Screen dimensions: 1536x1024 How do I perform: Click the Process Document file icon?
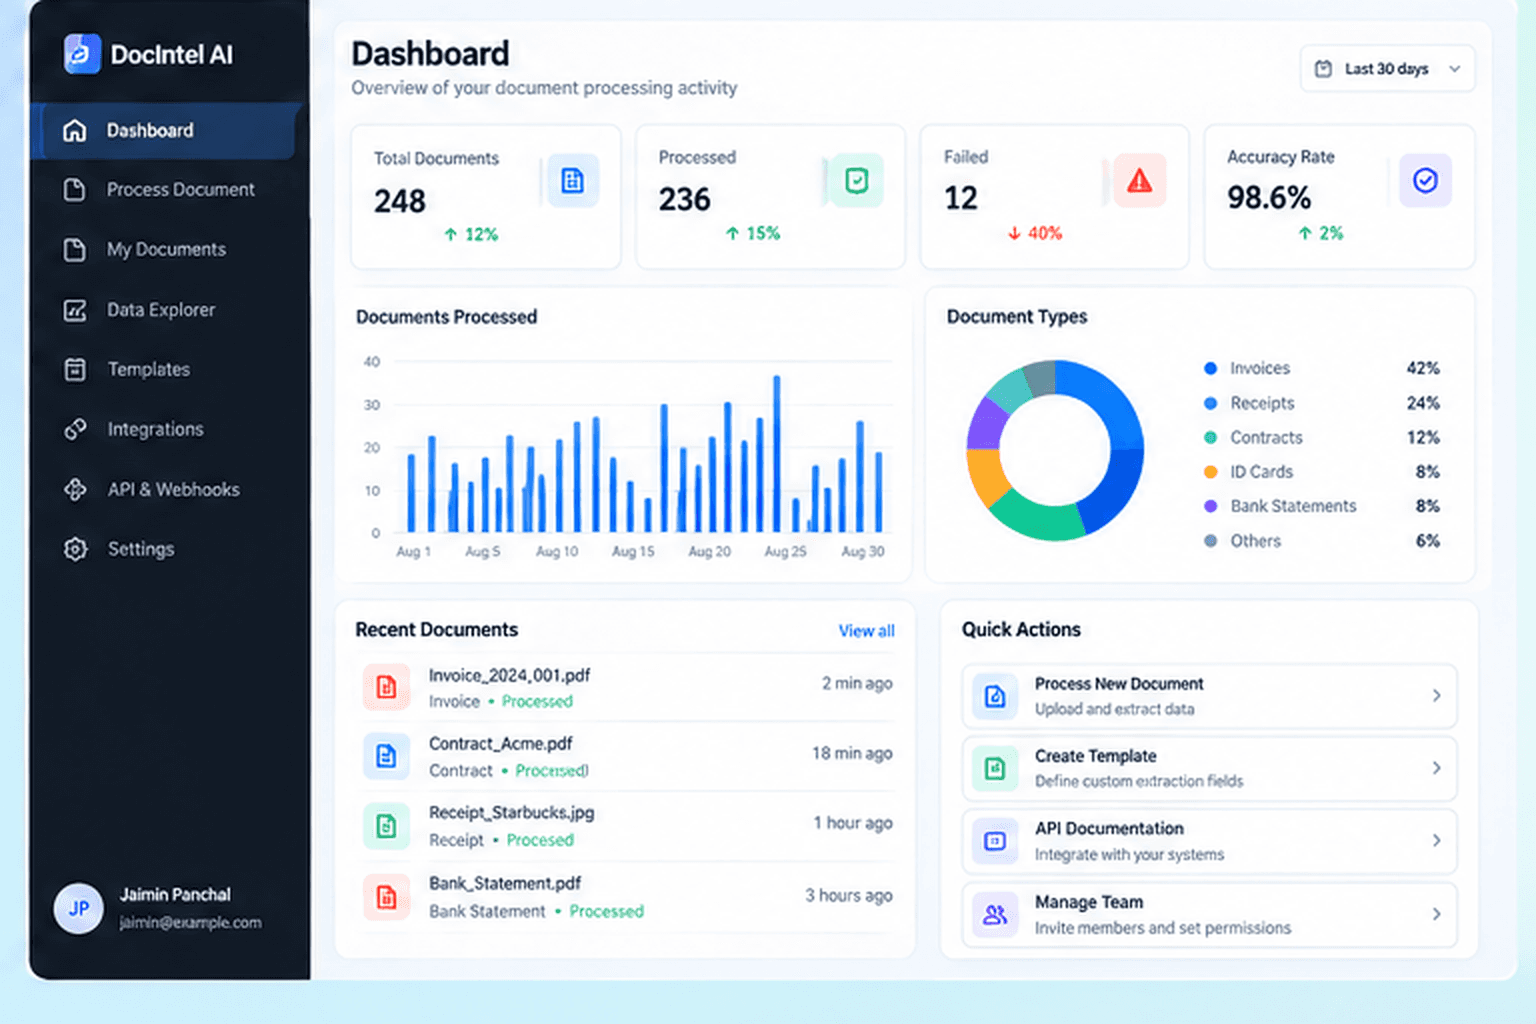click(75, 190)
